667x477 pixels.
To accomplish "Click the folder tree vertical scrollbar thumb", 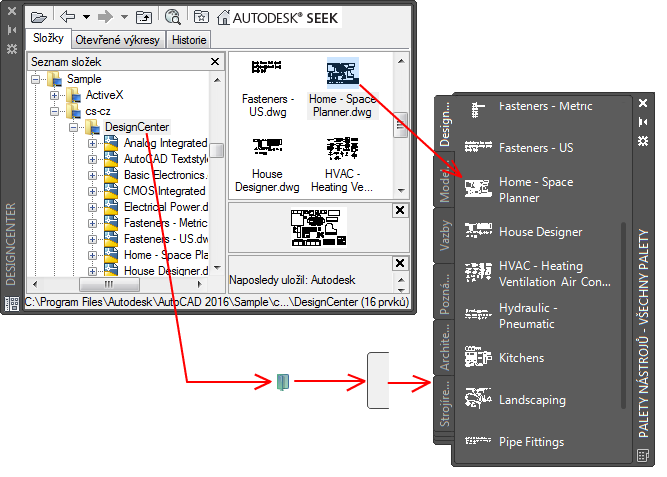I will click(217, 150).
